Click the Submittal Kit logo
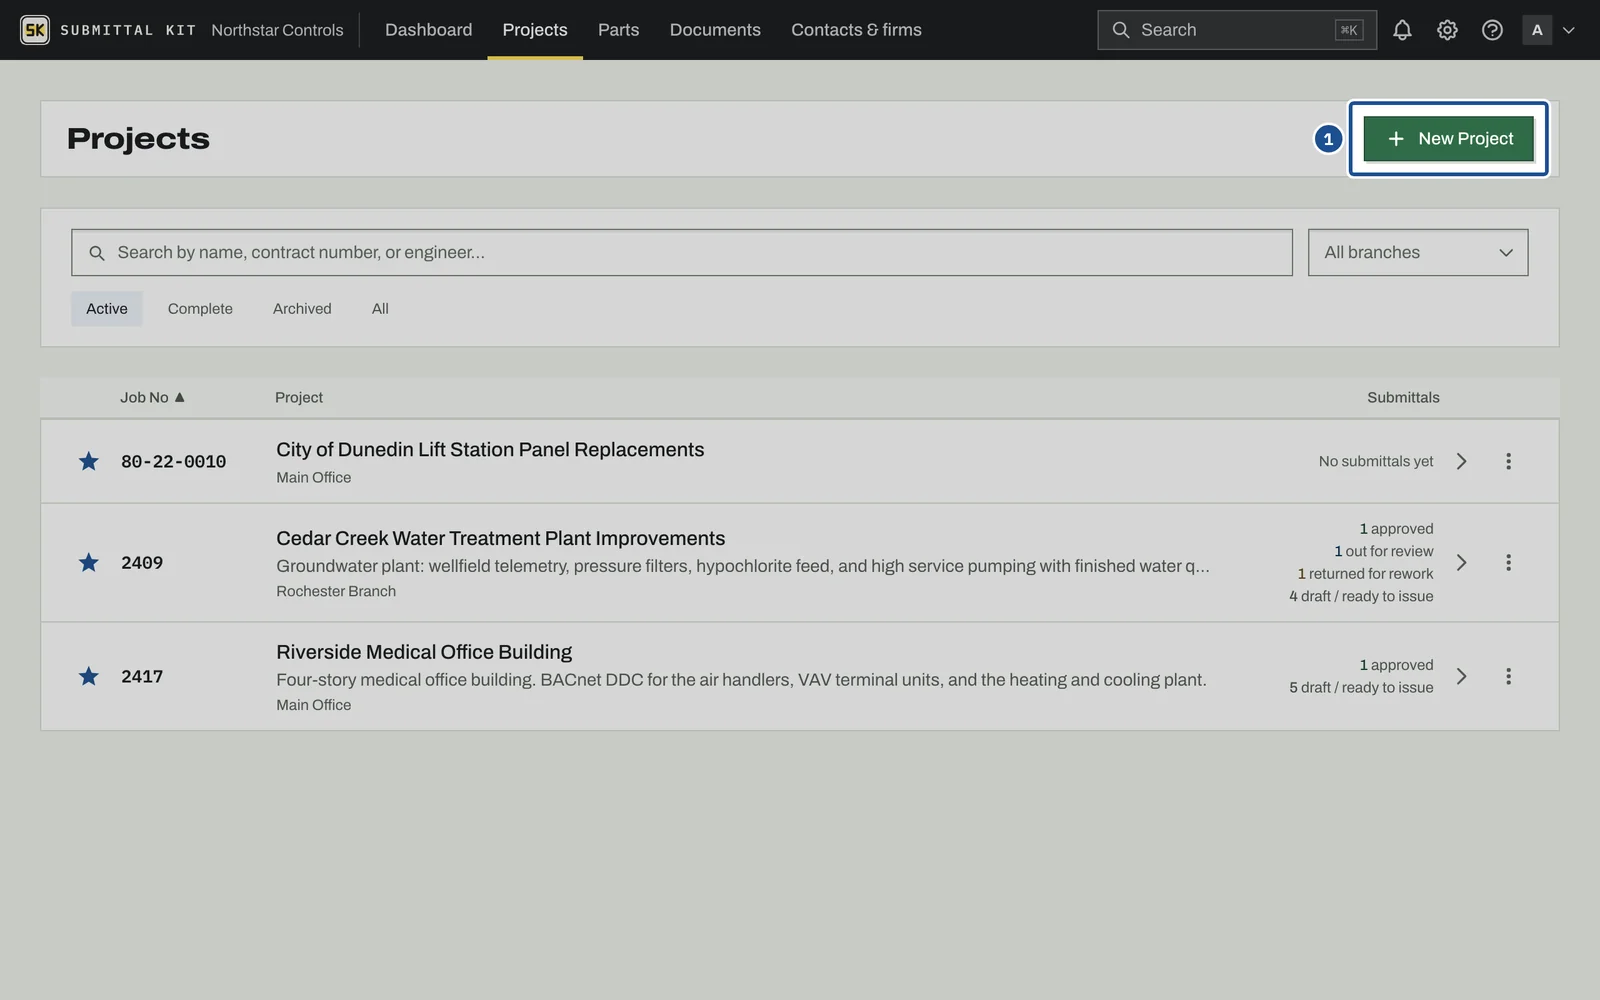 (x=35, y=30)
